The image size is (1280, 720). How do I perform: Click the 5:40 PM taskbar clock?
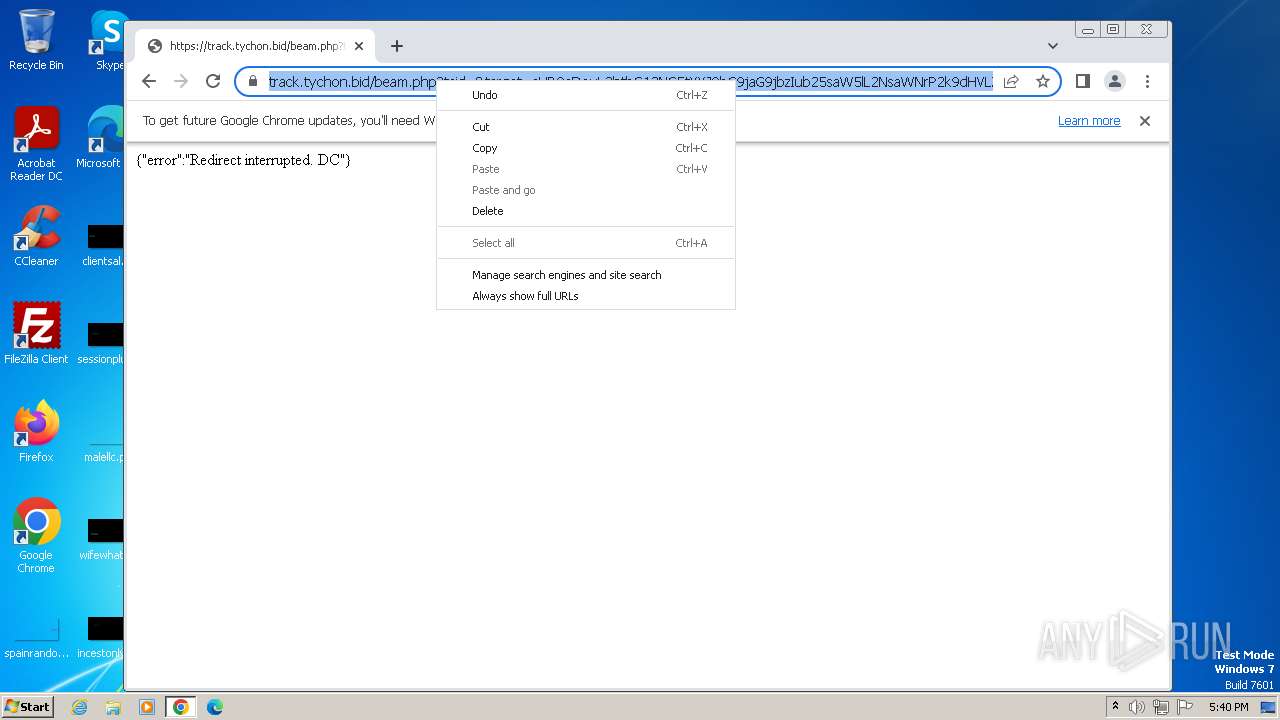click(x=1228, y=707)
